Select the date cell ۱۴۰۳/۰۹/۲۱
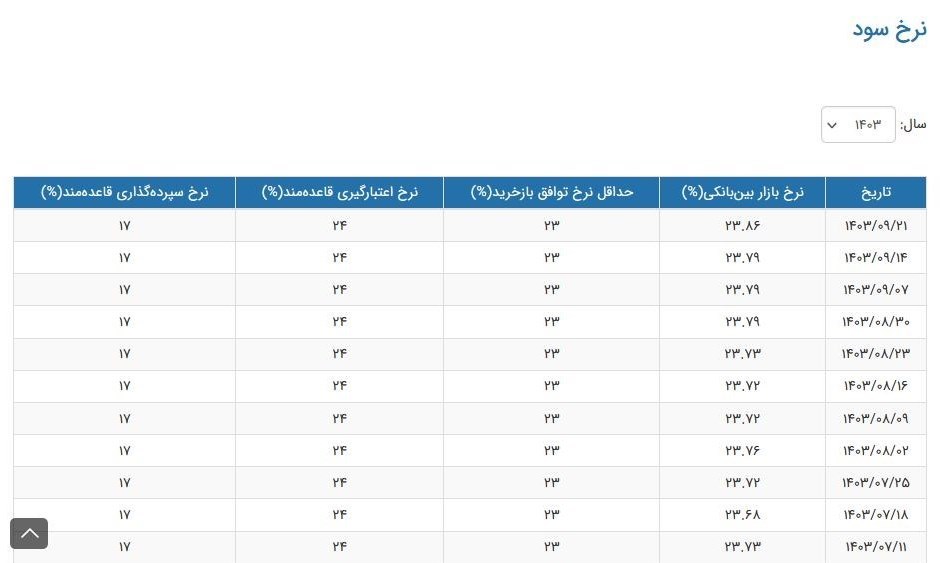Image resolution: width=944 pixels, height=563 pixels. (x=875, y=225)
